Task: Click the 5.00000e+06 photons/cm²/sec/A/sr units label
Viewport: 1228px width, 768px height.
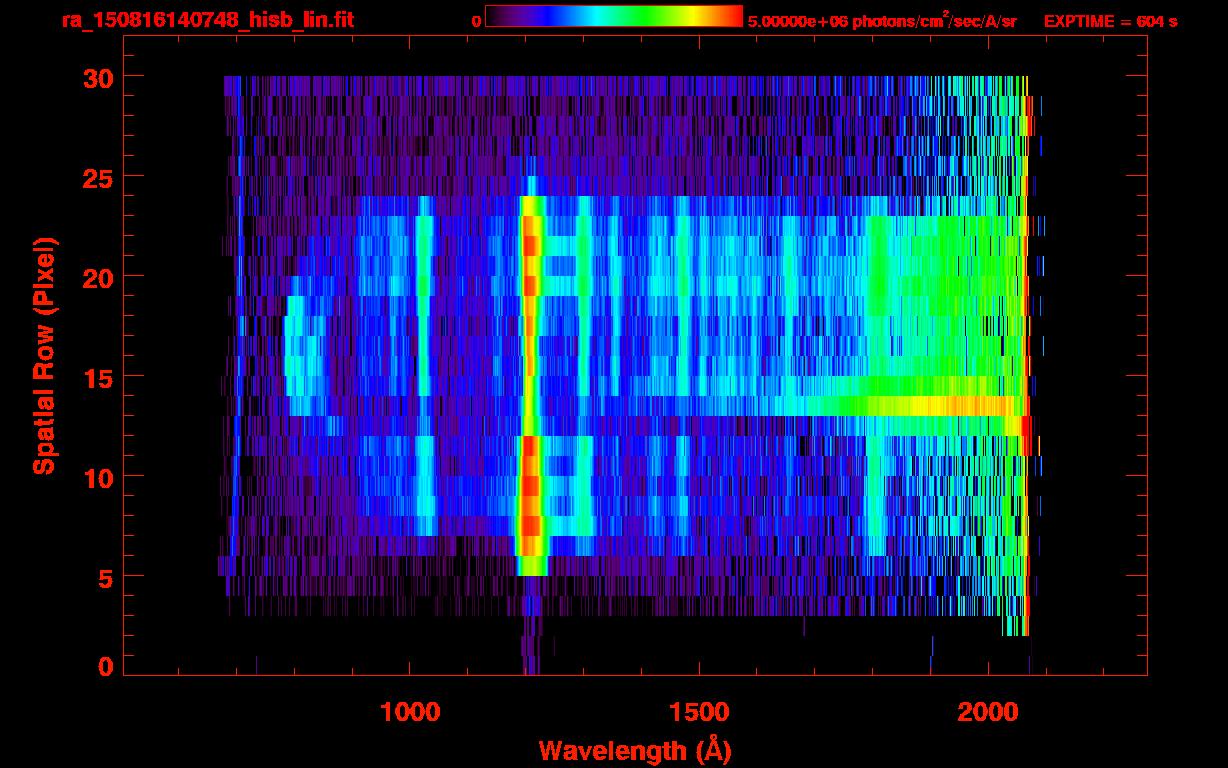Action: pyautogui.click(x=882, y=20)
